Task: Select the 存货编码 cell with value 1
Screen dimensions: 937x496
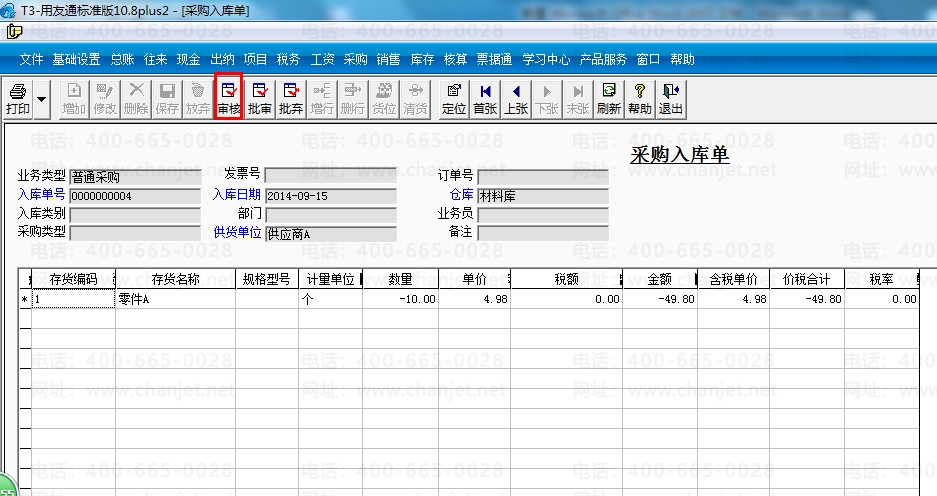Action: (73, 299)
